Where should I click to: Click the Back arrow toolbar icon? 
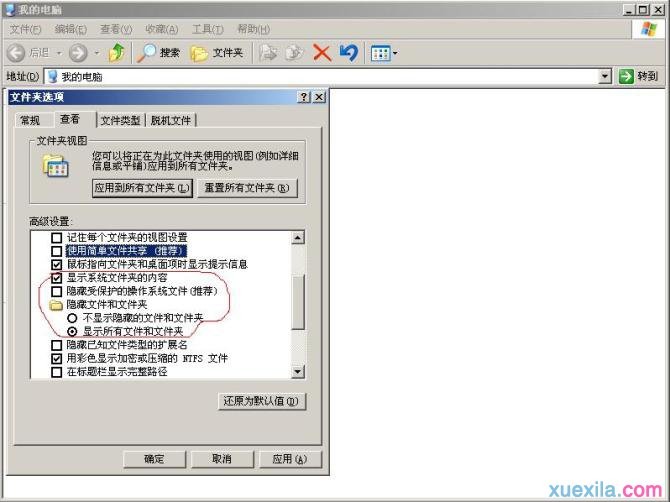click(17, 52)
